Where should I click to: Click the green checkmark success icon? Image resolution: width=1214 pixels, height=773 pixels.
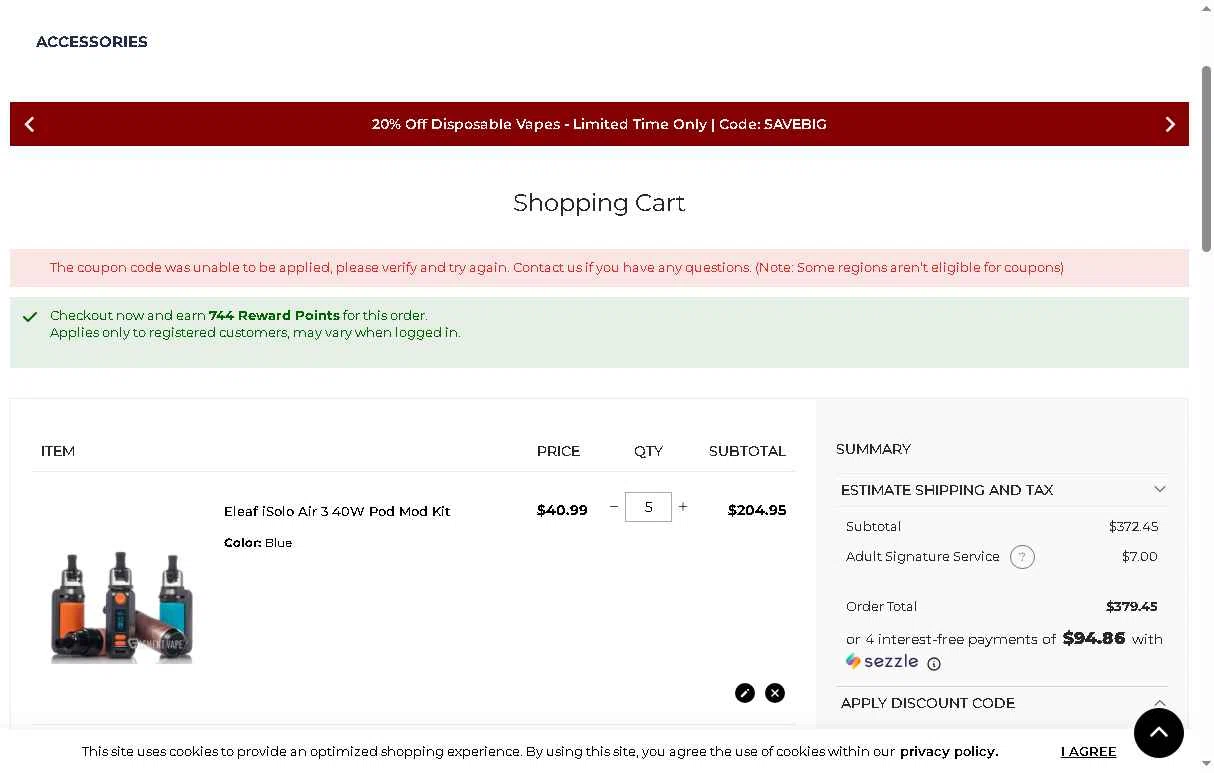click(x=30, y=317)
